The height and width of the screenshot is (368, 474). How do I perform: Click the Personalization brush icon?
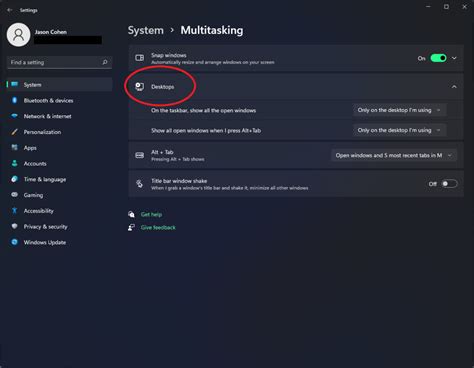[15, 132]
